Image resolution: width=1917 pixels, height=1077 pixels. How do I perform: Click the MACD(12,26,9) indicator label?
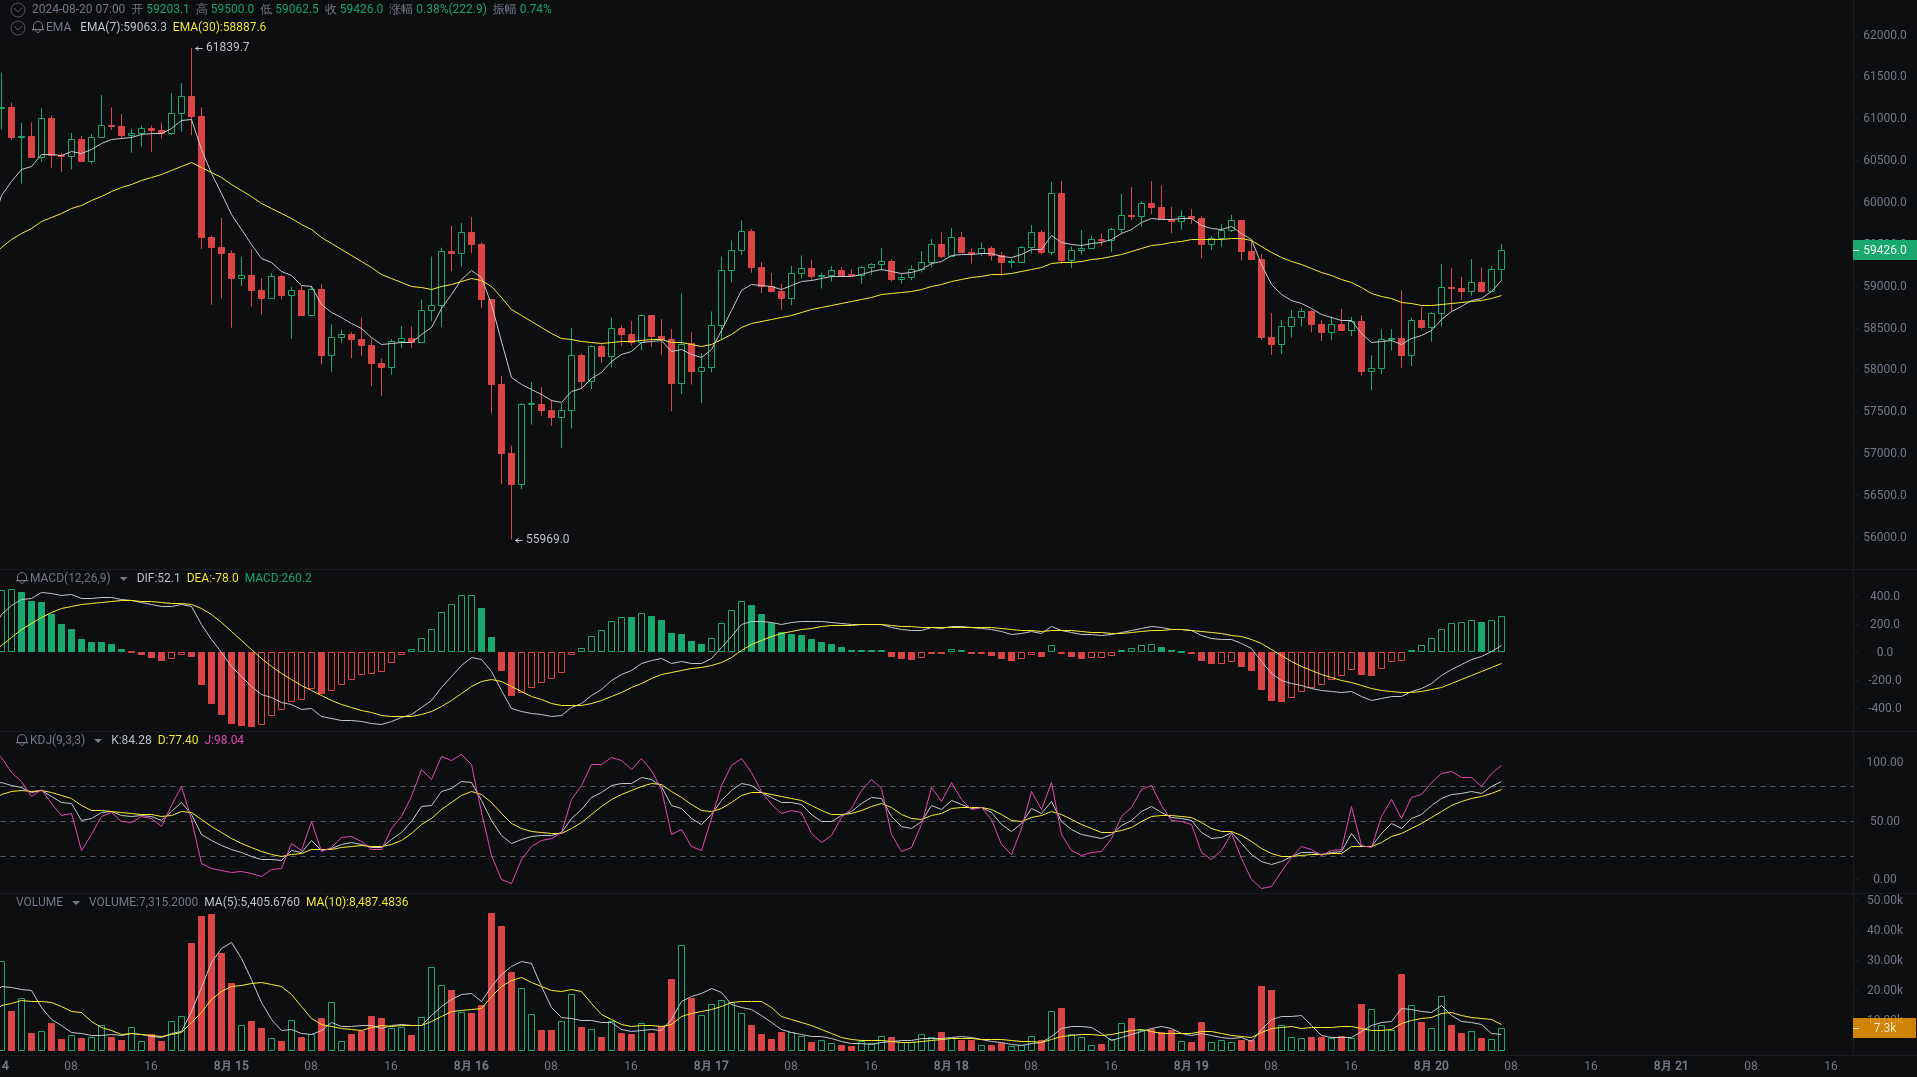(x=70, y=578)
